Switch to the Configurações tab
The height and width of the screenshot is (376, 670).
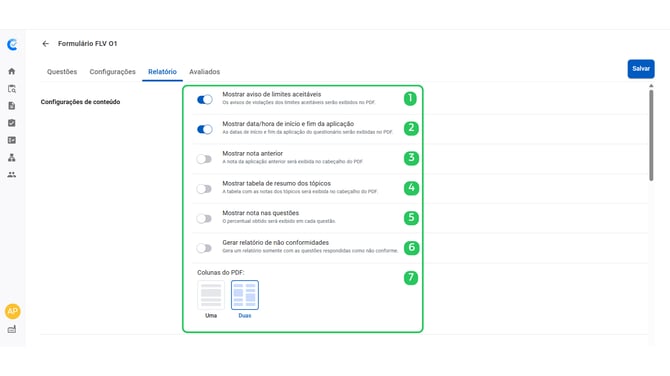pyautogui.click(x=112, y=72)
